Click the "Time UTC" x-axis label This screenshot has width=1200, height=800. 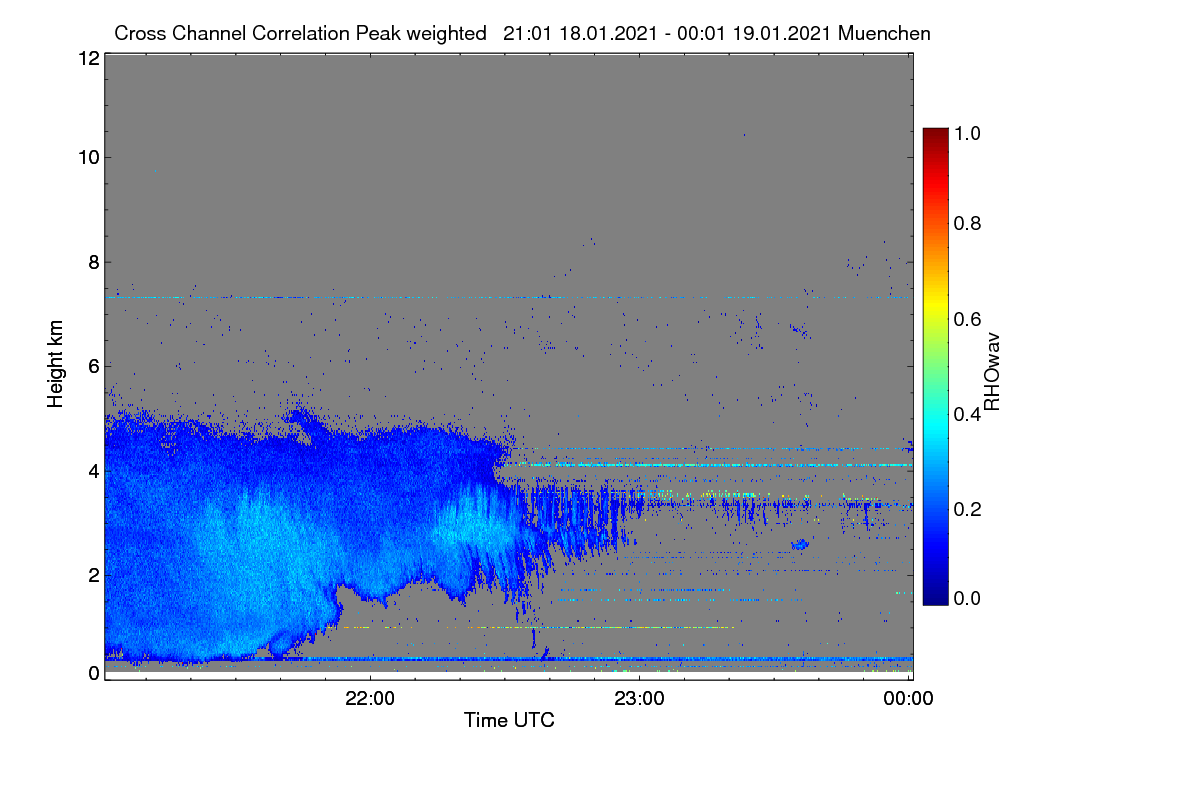509,720
